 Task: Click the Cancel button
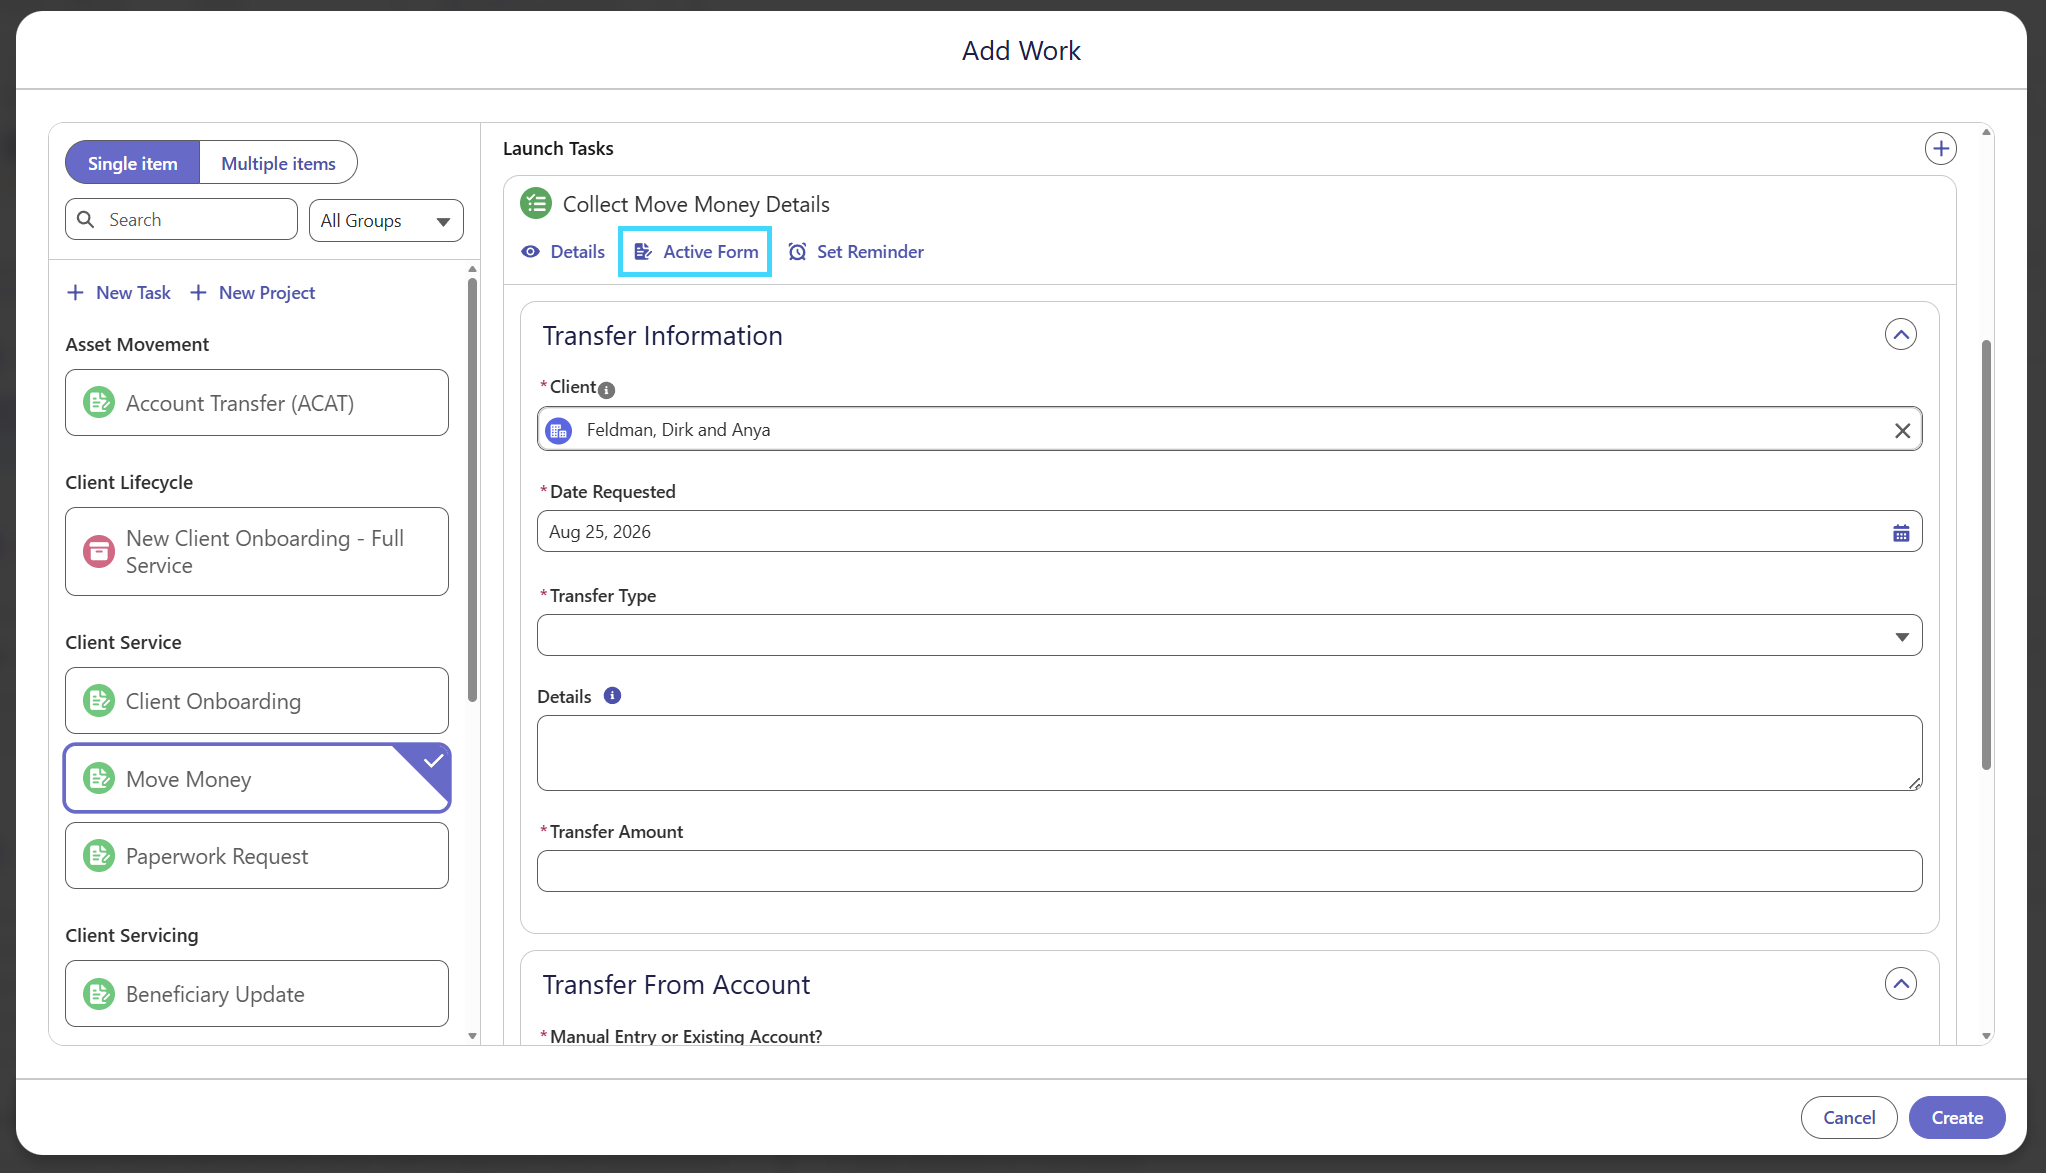click(x=1848, y=1118)
